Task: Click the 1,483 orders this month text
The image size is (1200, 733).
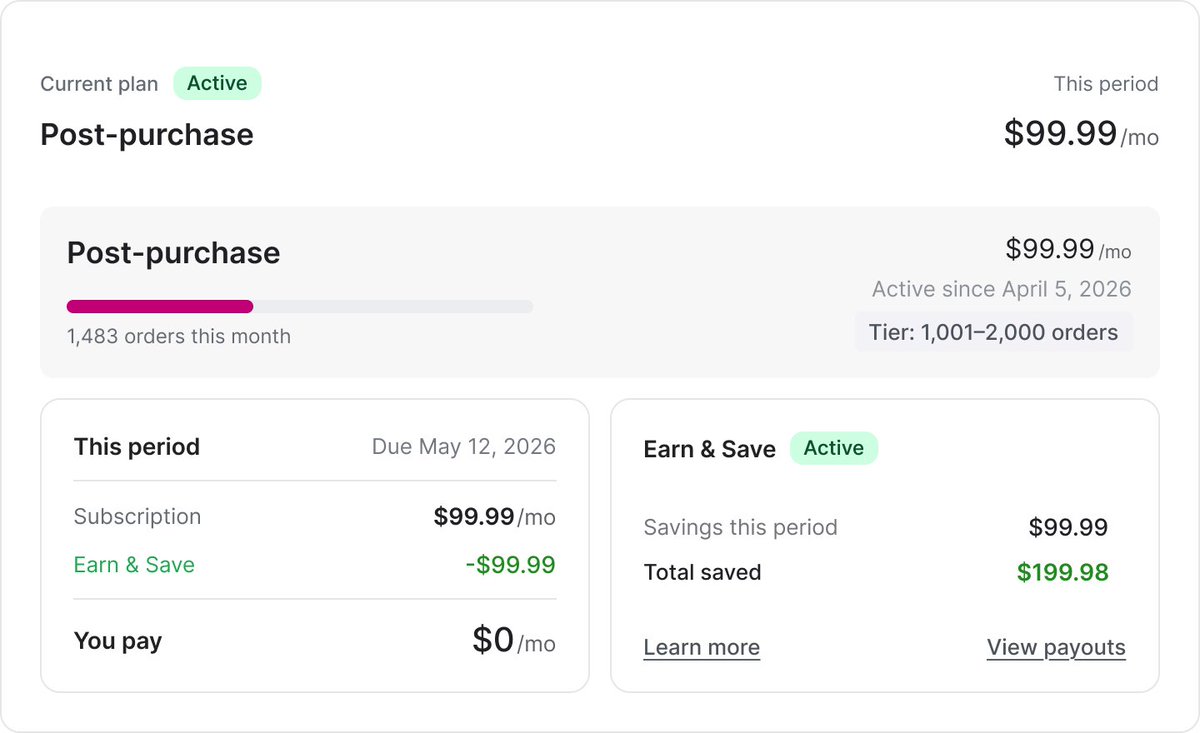Action: click(179, 337)
